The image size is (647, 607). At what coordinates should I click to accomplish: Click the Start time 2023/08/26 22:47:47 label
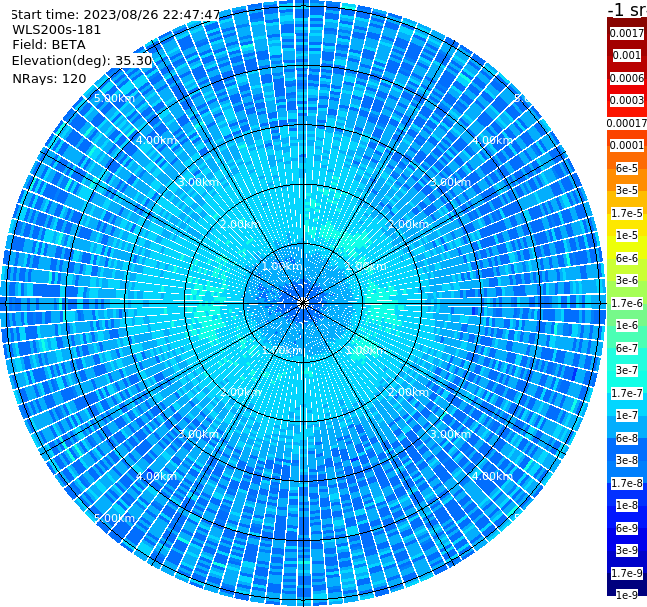click(115, 15)
